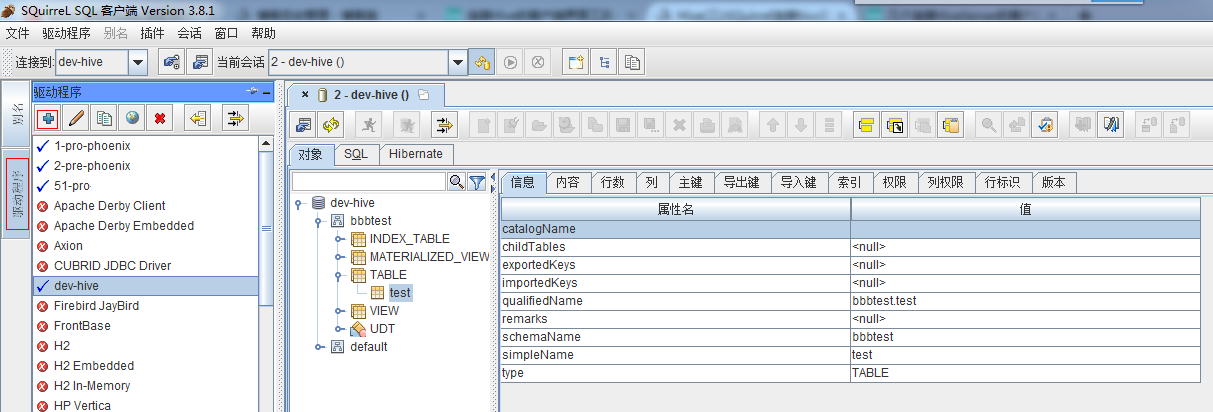
Task: Open the 内容 tab
Action: [568, 182]
